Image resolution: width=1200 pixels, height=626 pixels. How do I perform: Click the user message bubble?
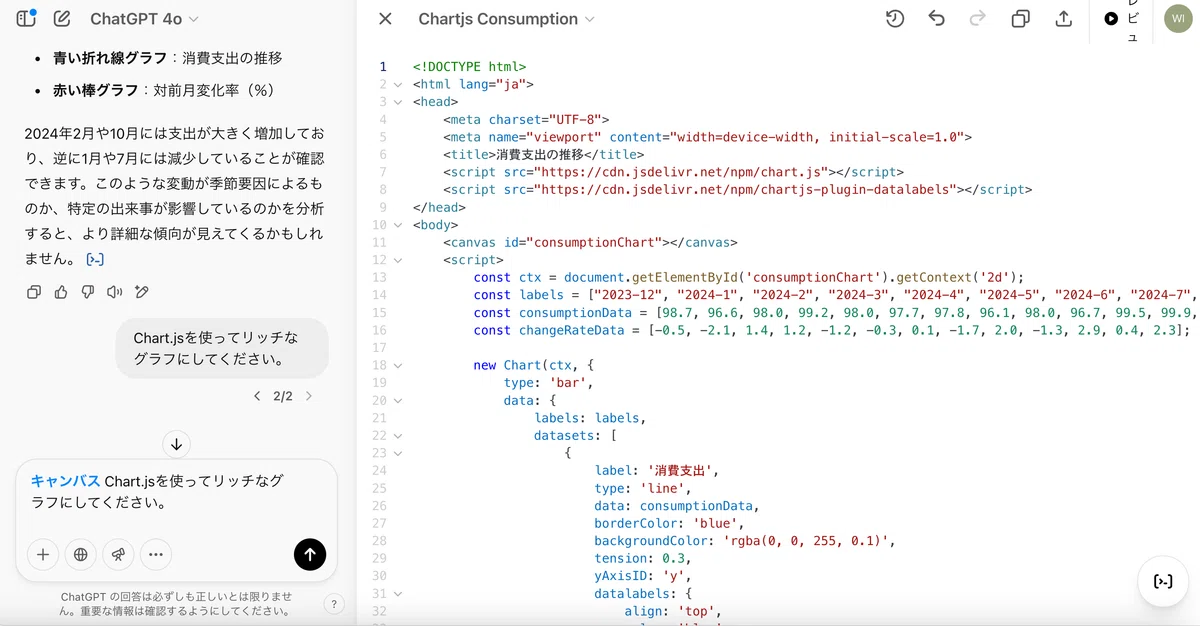[222, 348]
